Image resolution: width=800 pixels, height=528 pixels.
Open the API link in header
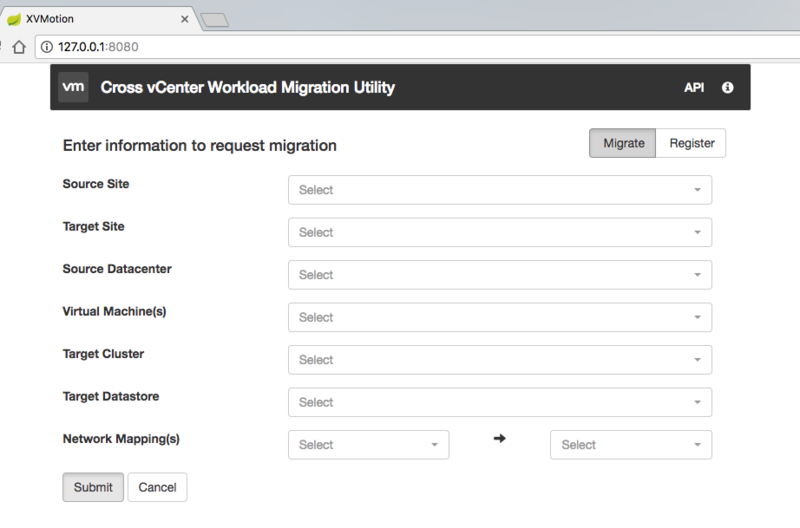pos(694,88)
